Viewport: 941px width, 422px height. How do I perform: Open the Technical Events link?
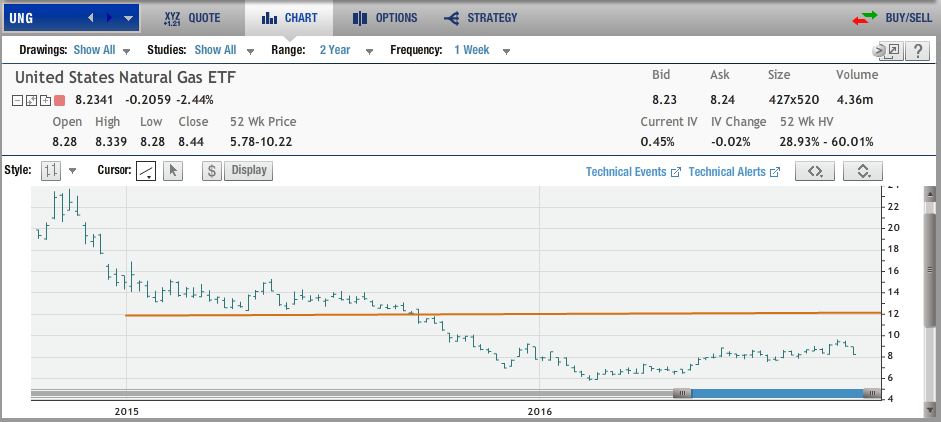point(633,172)
